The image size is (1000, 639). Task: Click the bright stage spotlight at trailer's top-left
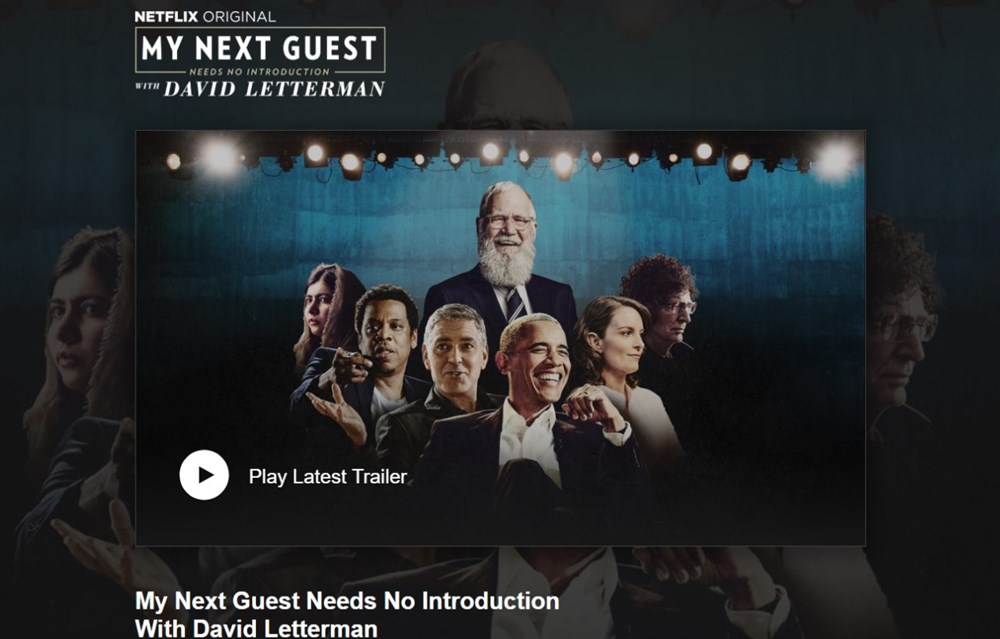point(219,156)
